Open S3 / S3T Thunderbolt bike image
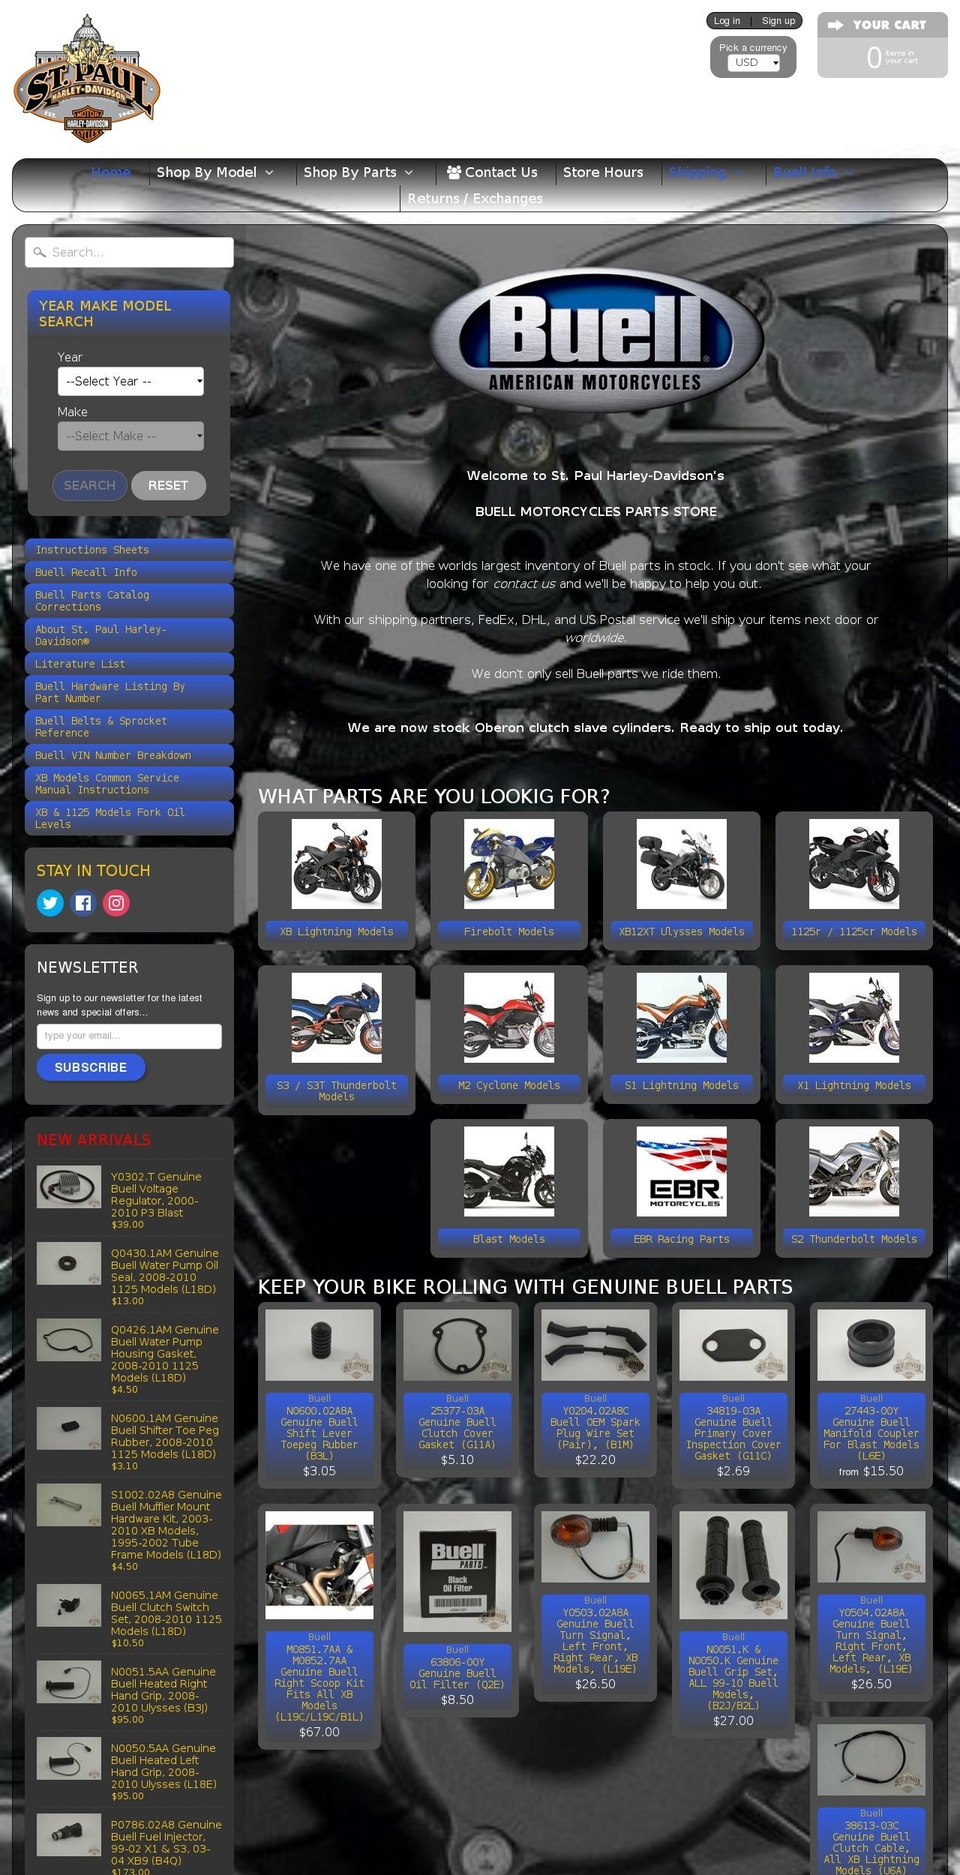Screen dimensions: 960x1875 [x=336, y=1018]
